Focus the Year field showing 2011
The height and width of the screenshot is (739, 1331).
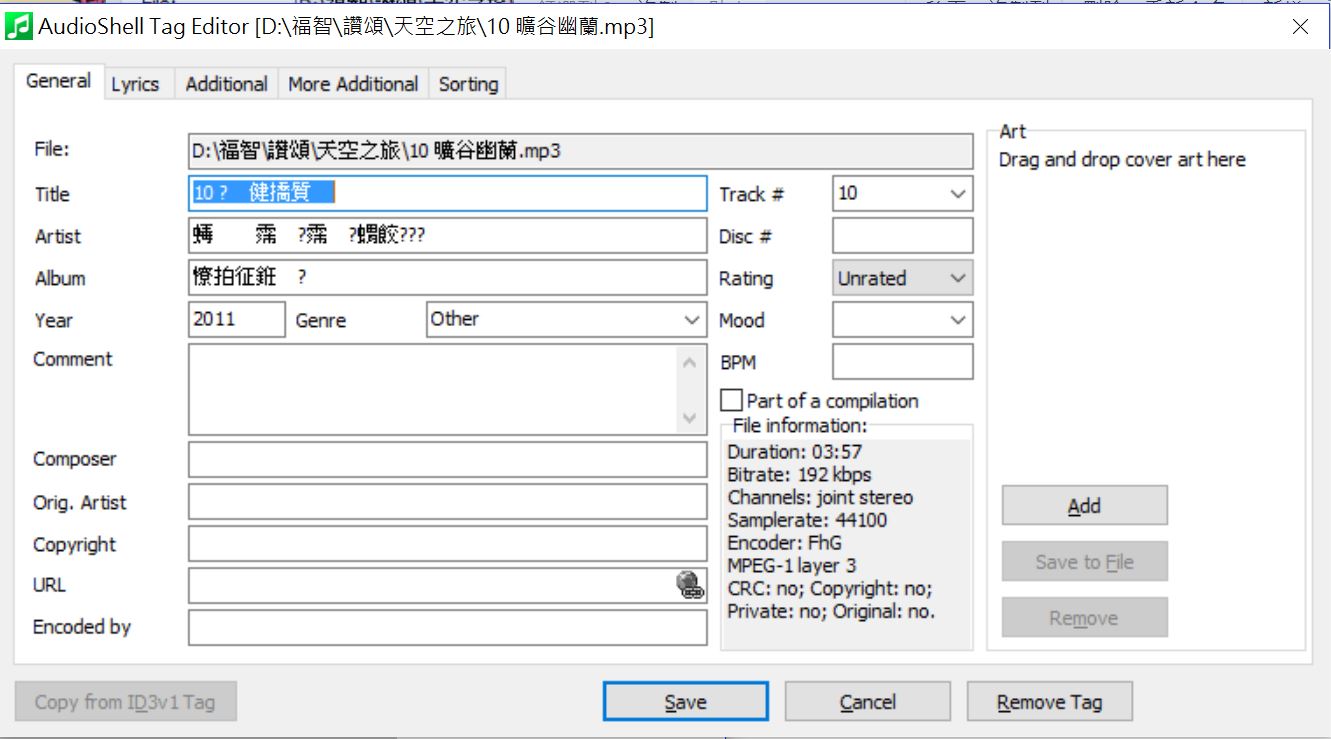(x=237, y=320)
